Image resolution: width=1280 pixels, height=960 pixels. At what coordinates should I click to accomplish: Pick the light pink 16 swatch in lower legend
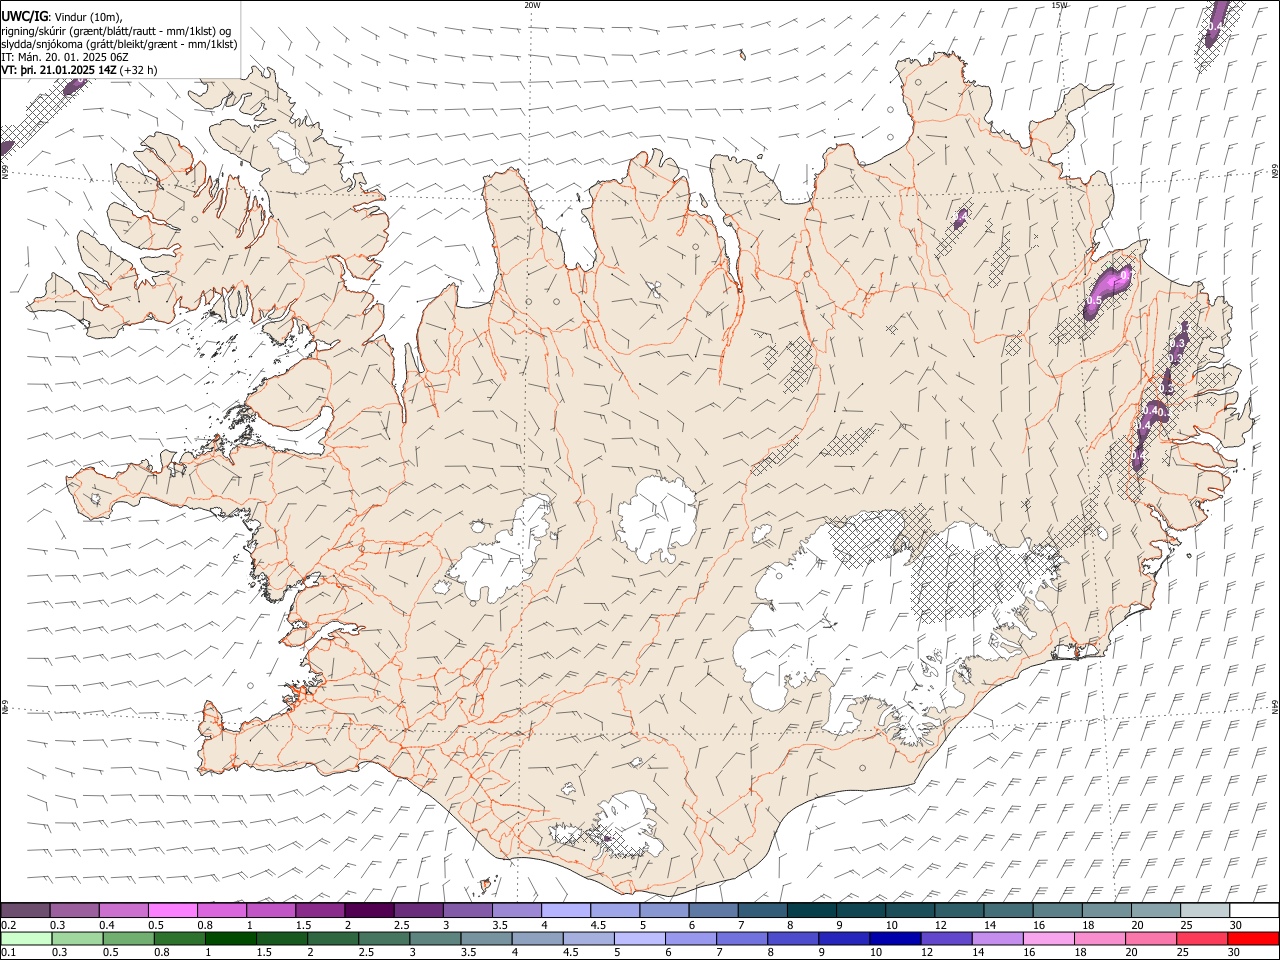(1049, 938)
